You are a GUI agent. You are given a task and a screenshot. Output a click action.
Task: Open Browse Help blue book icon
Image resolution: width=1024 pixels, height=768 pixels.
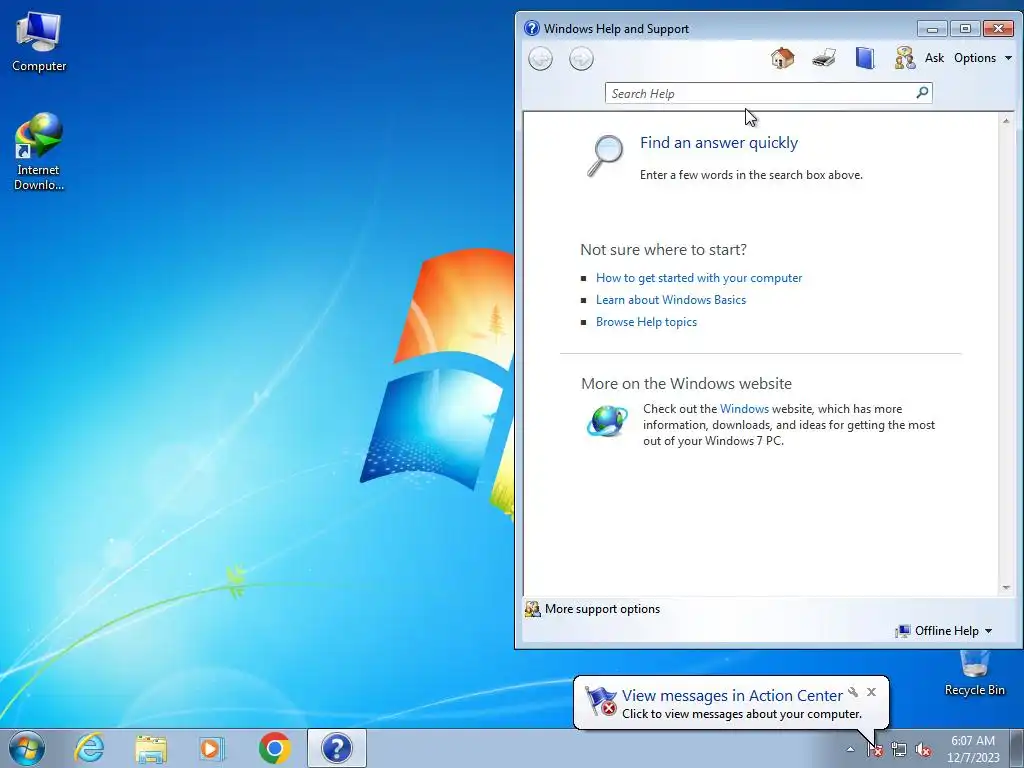[865, 58]
